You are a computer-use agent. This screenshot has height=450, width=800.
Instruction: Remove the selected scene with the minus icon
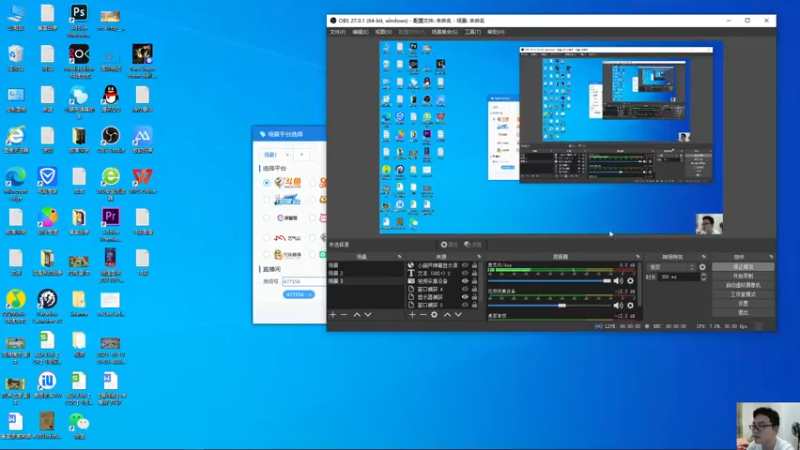point(344,315)
